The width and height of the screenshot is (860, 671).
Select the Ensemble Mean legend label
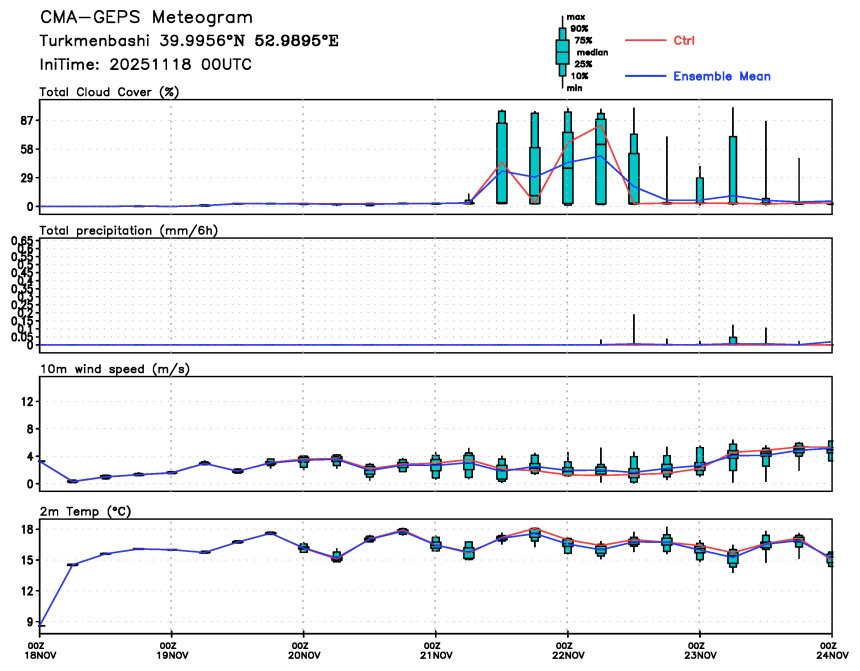721,76
